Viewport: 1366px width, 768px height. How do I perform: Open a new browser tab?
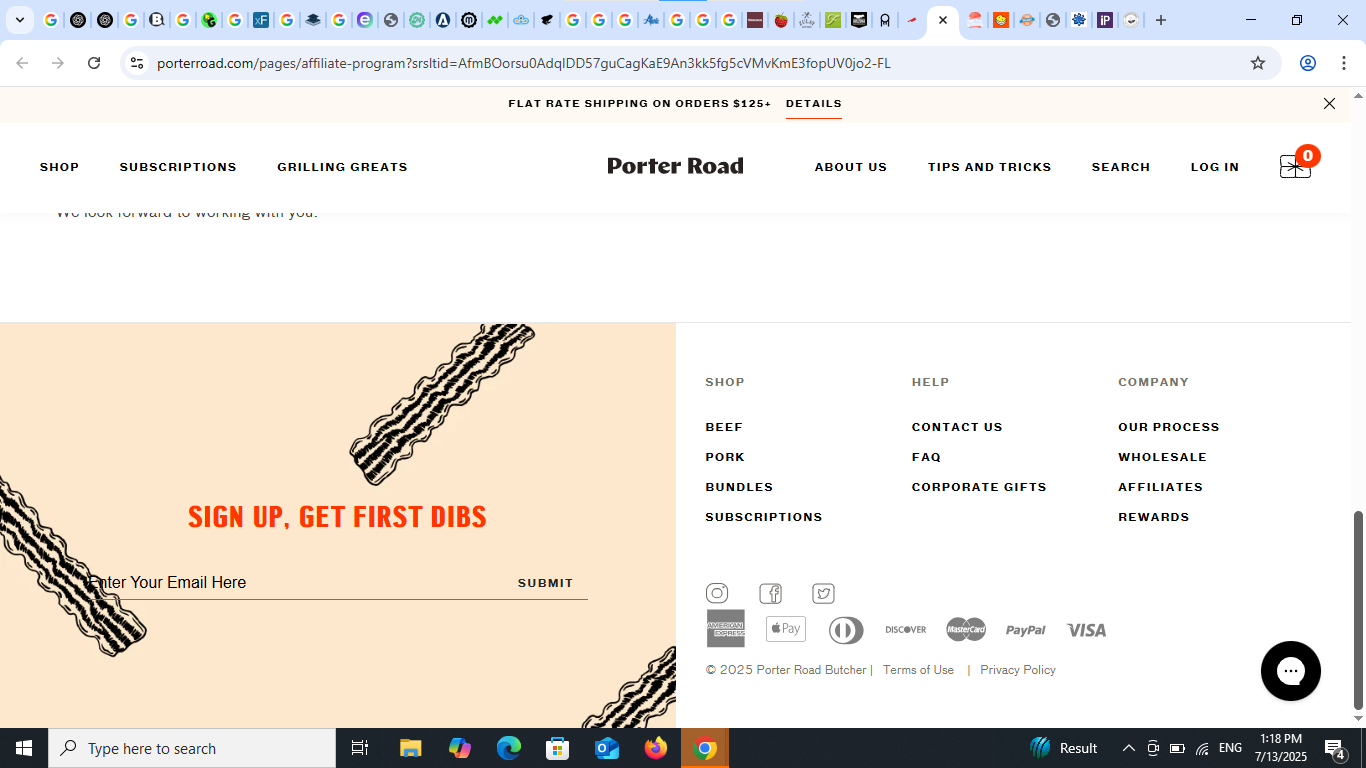1161,20
